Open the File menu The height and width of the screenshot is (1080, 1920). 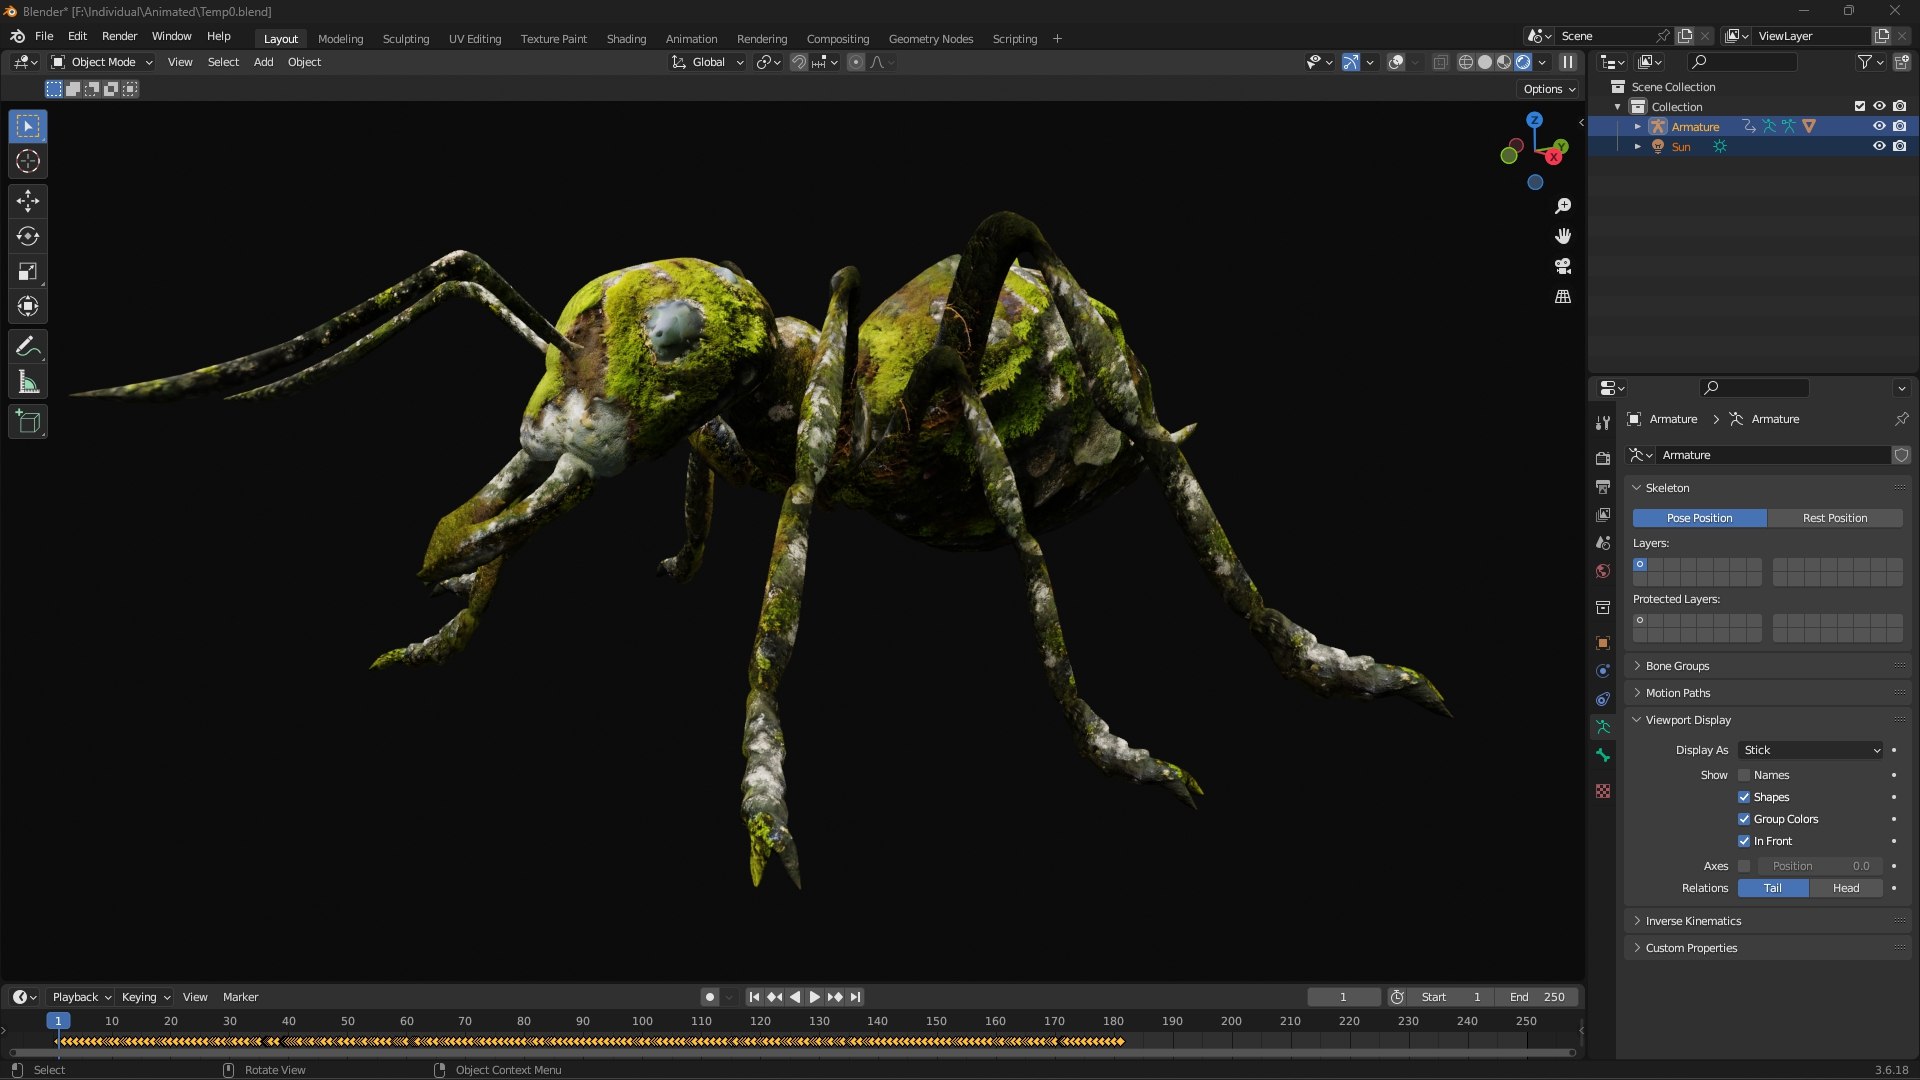(44, 36)
